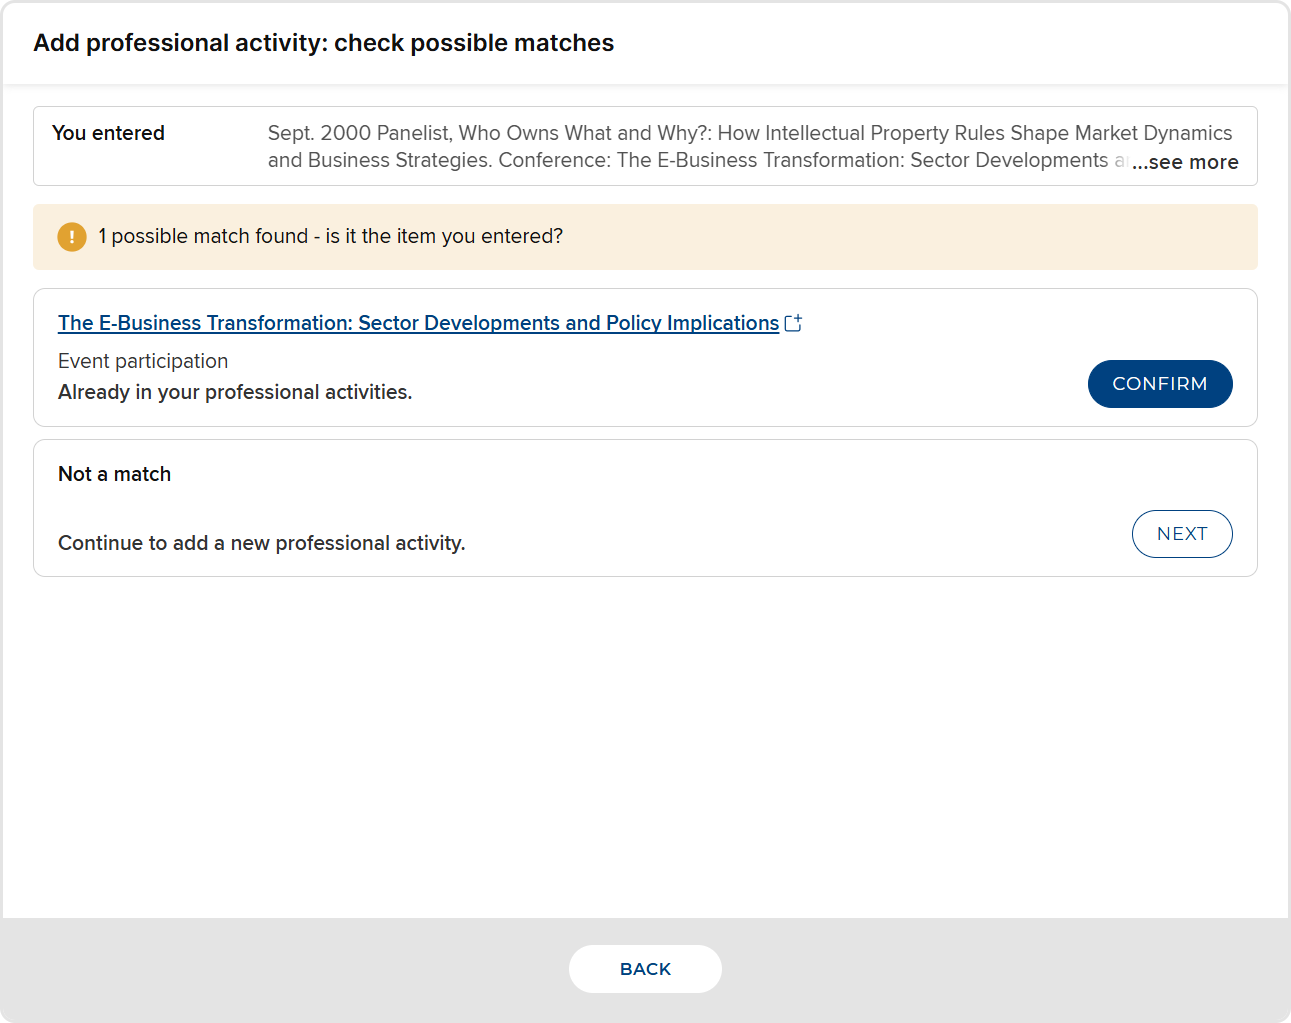Viewport: 1291px width, 1023px height.
Task: Click the Not a match heading
Action: pyautogui.click(x=114, y=474)
